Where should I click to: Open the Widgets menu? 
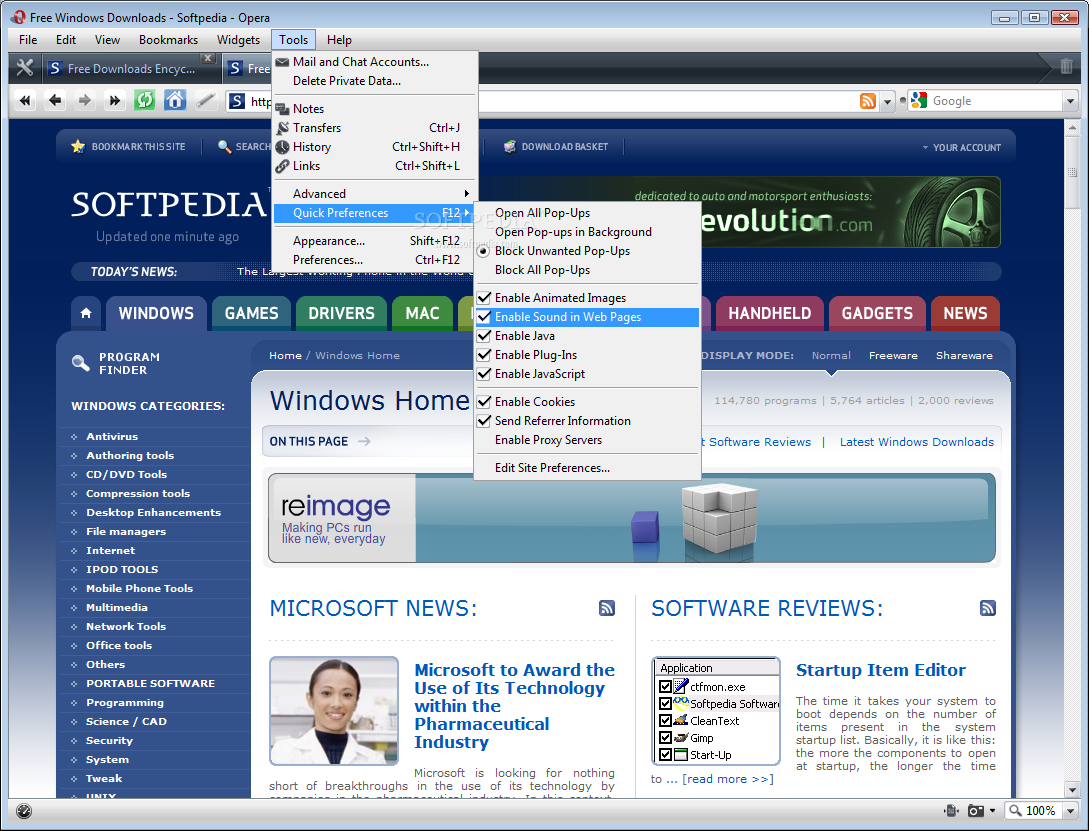click(238, 40)
